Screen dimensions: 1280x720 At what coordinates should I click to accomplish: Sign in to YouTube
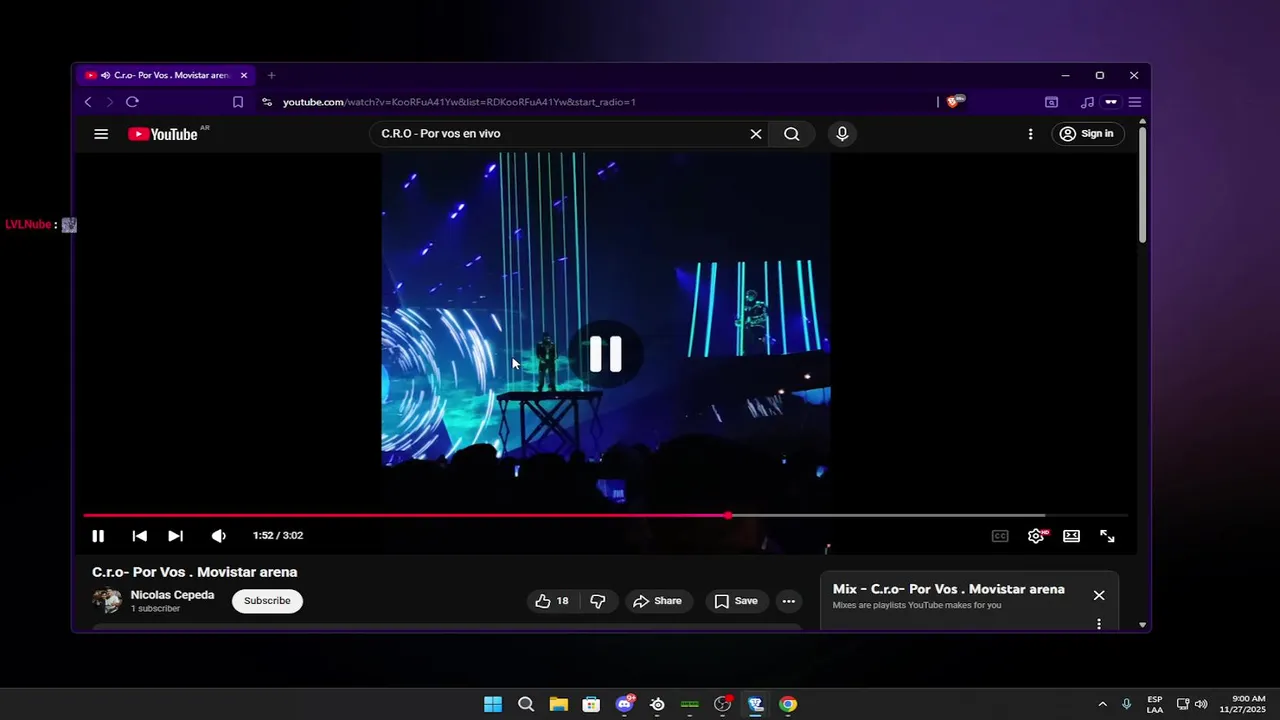(x=1087, y=134)
